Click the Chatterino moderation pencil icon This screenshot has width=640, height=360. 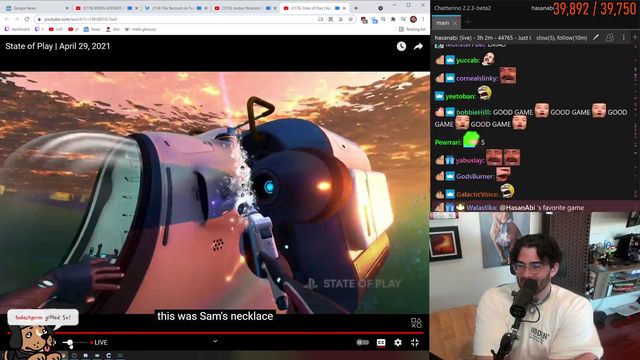[x=596, y=38]
